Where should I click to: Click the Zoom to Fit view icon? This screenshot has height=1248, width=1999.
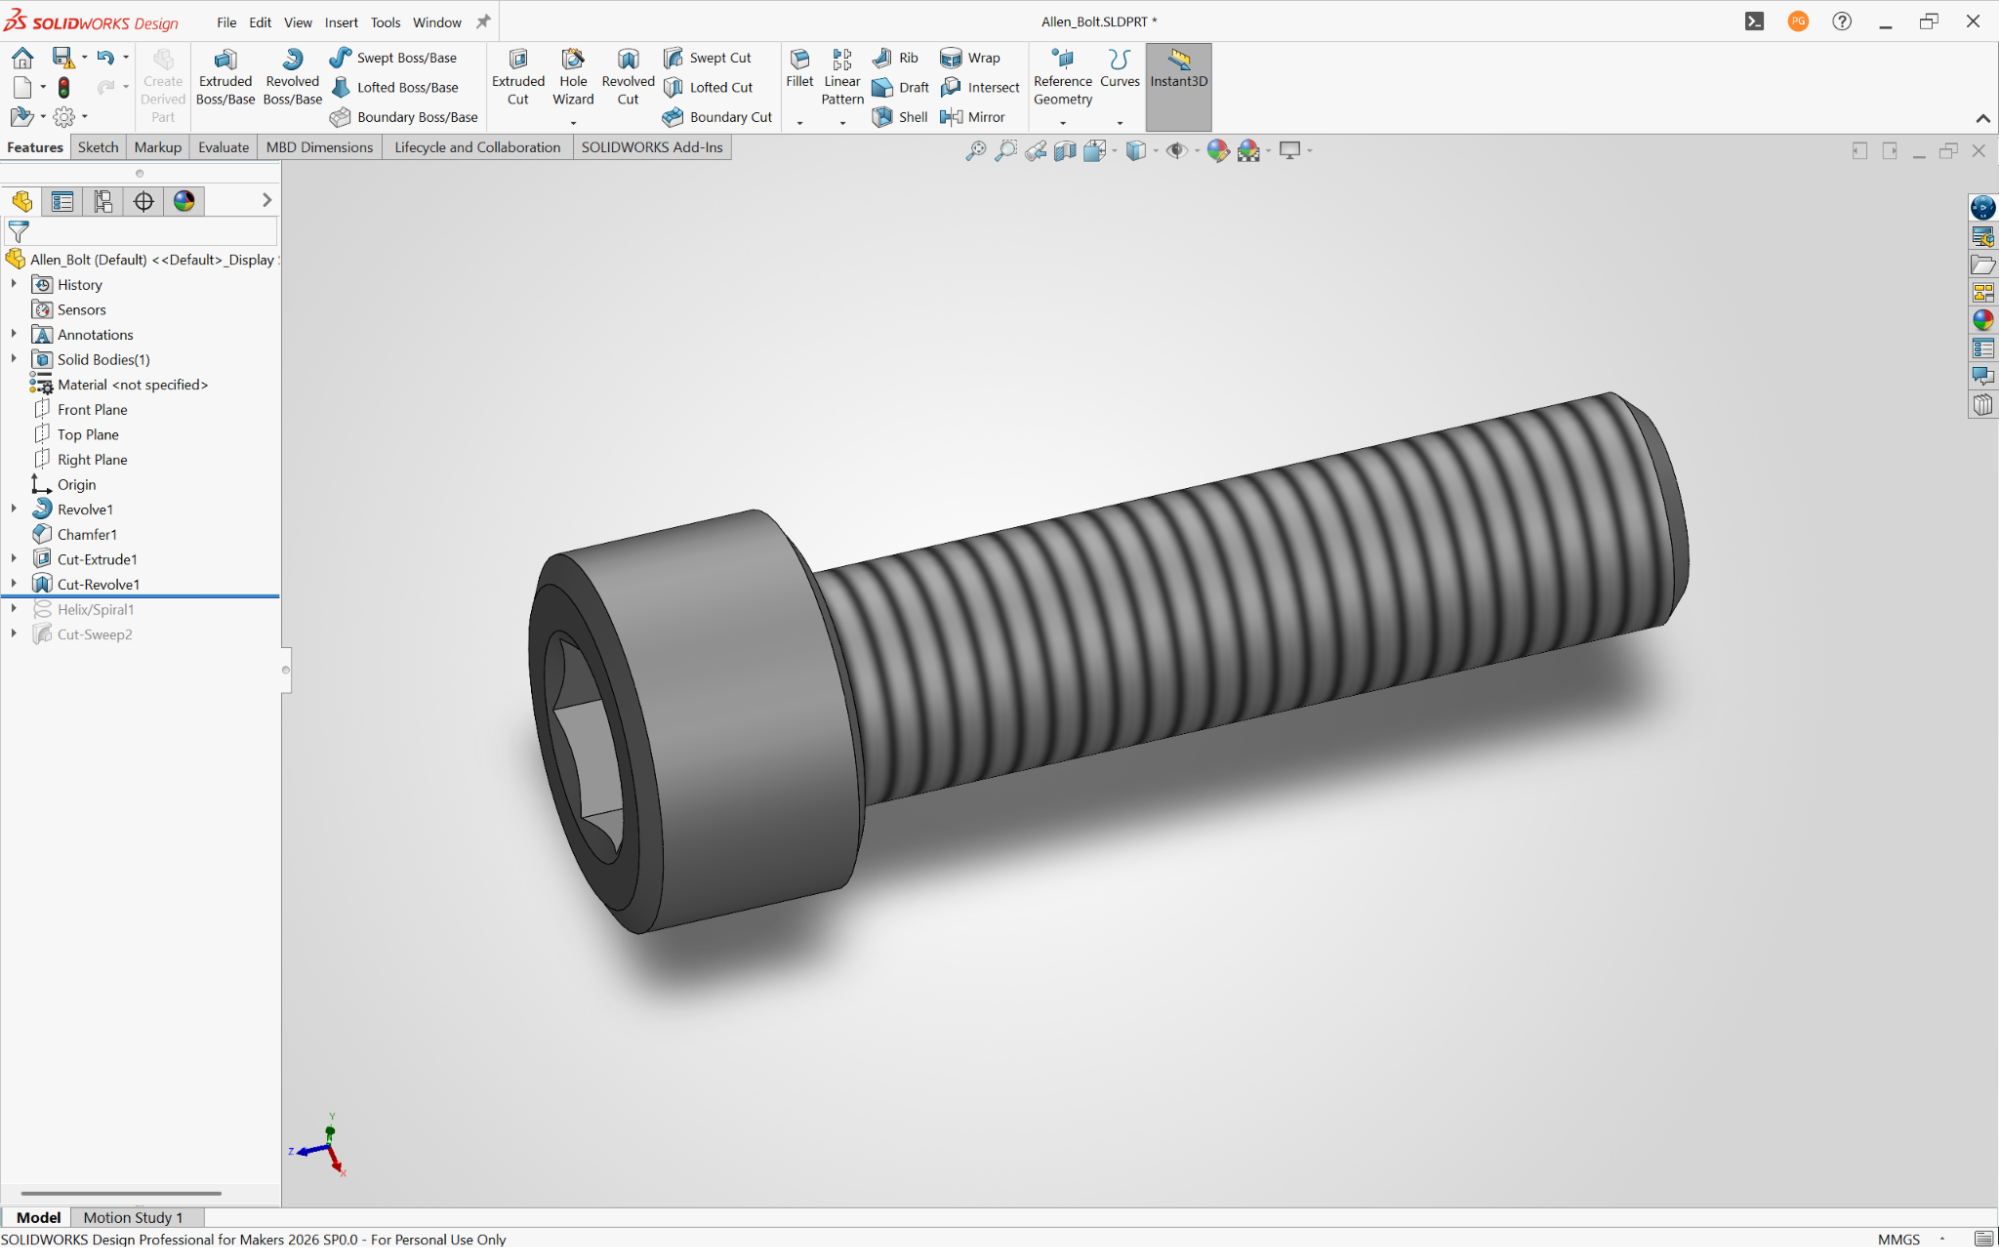[975, 151]
